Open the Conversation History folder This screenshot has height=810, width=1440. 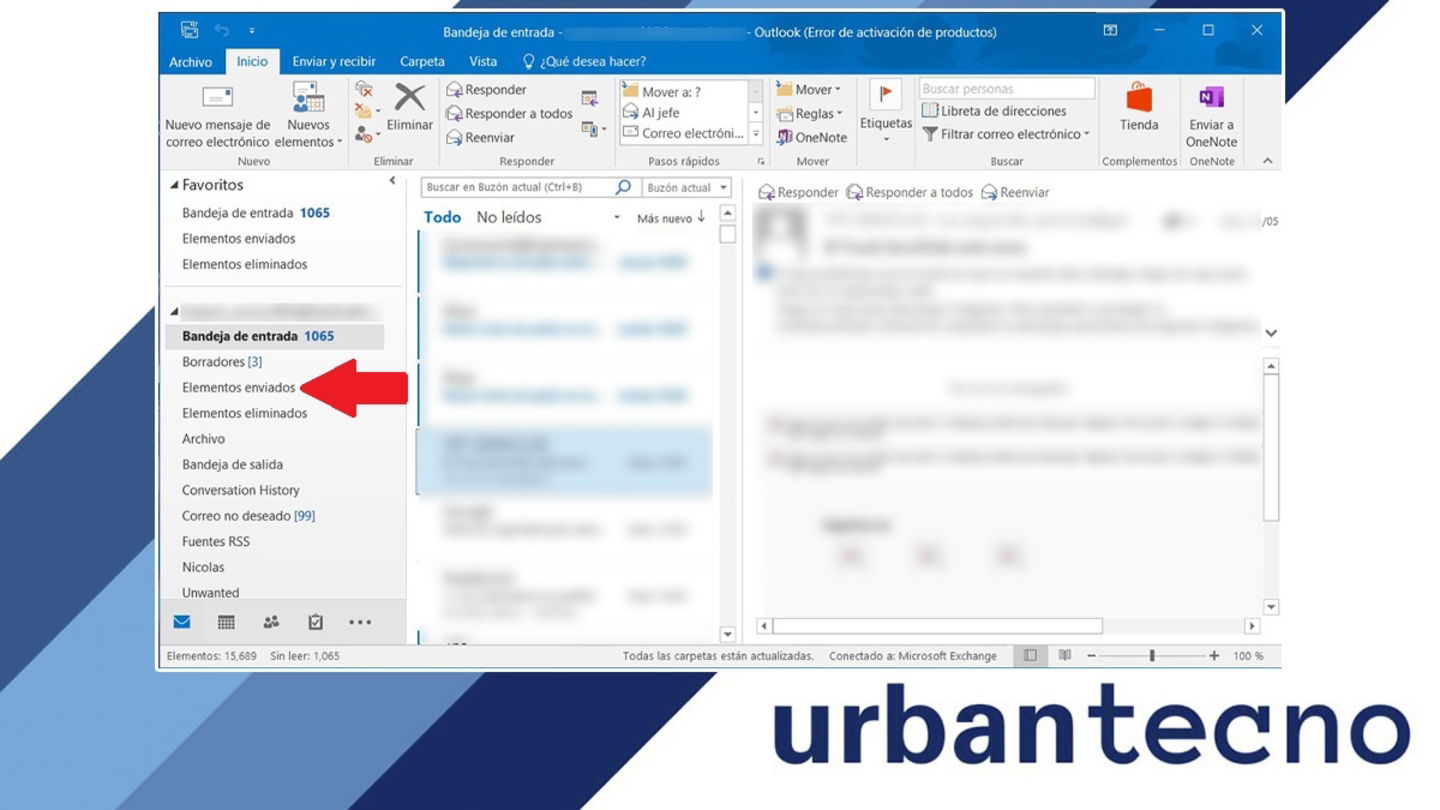click(241, 491)
